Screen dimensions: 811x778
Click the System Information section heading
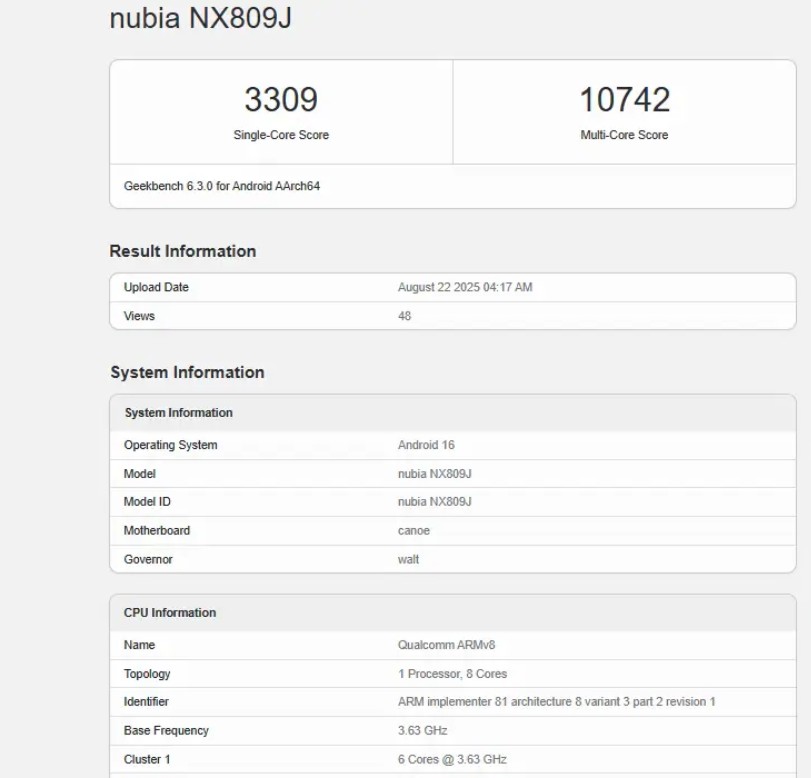coord(187,372)
